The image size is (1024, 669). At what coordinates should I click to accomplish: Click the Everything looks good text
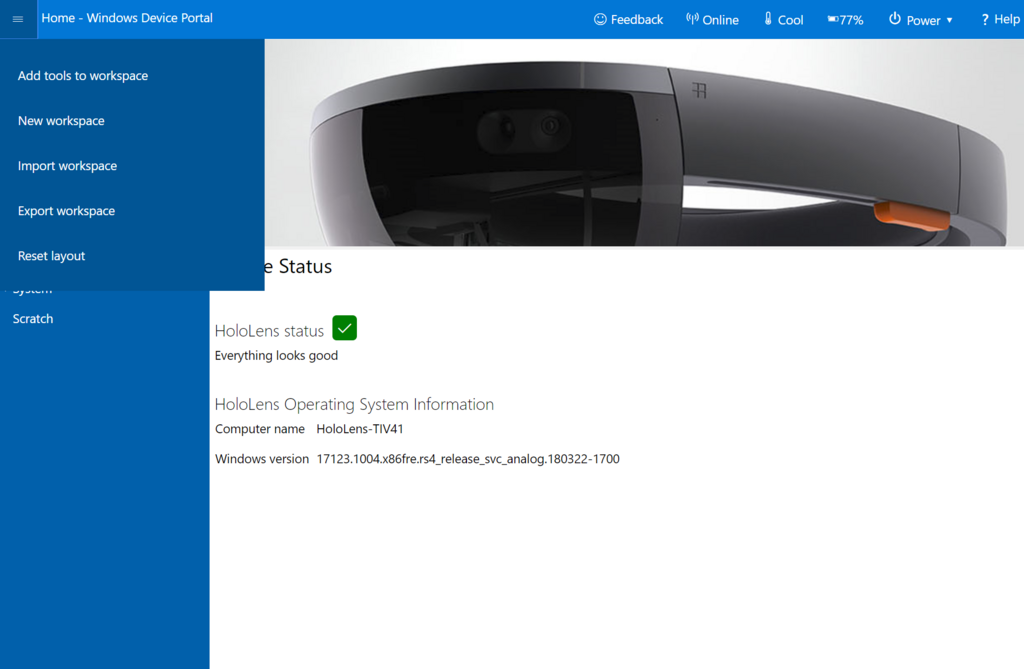pyautogui.click(x=276, y=355)
